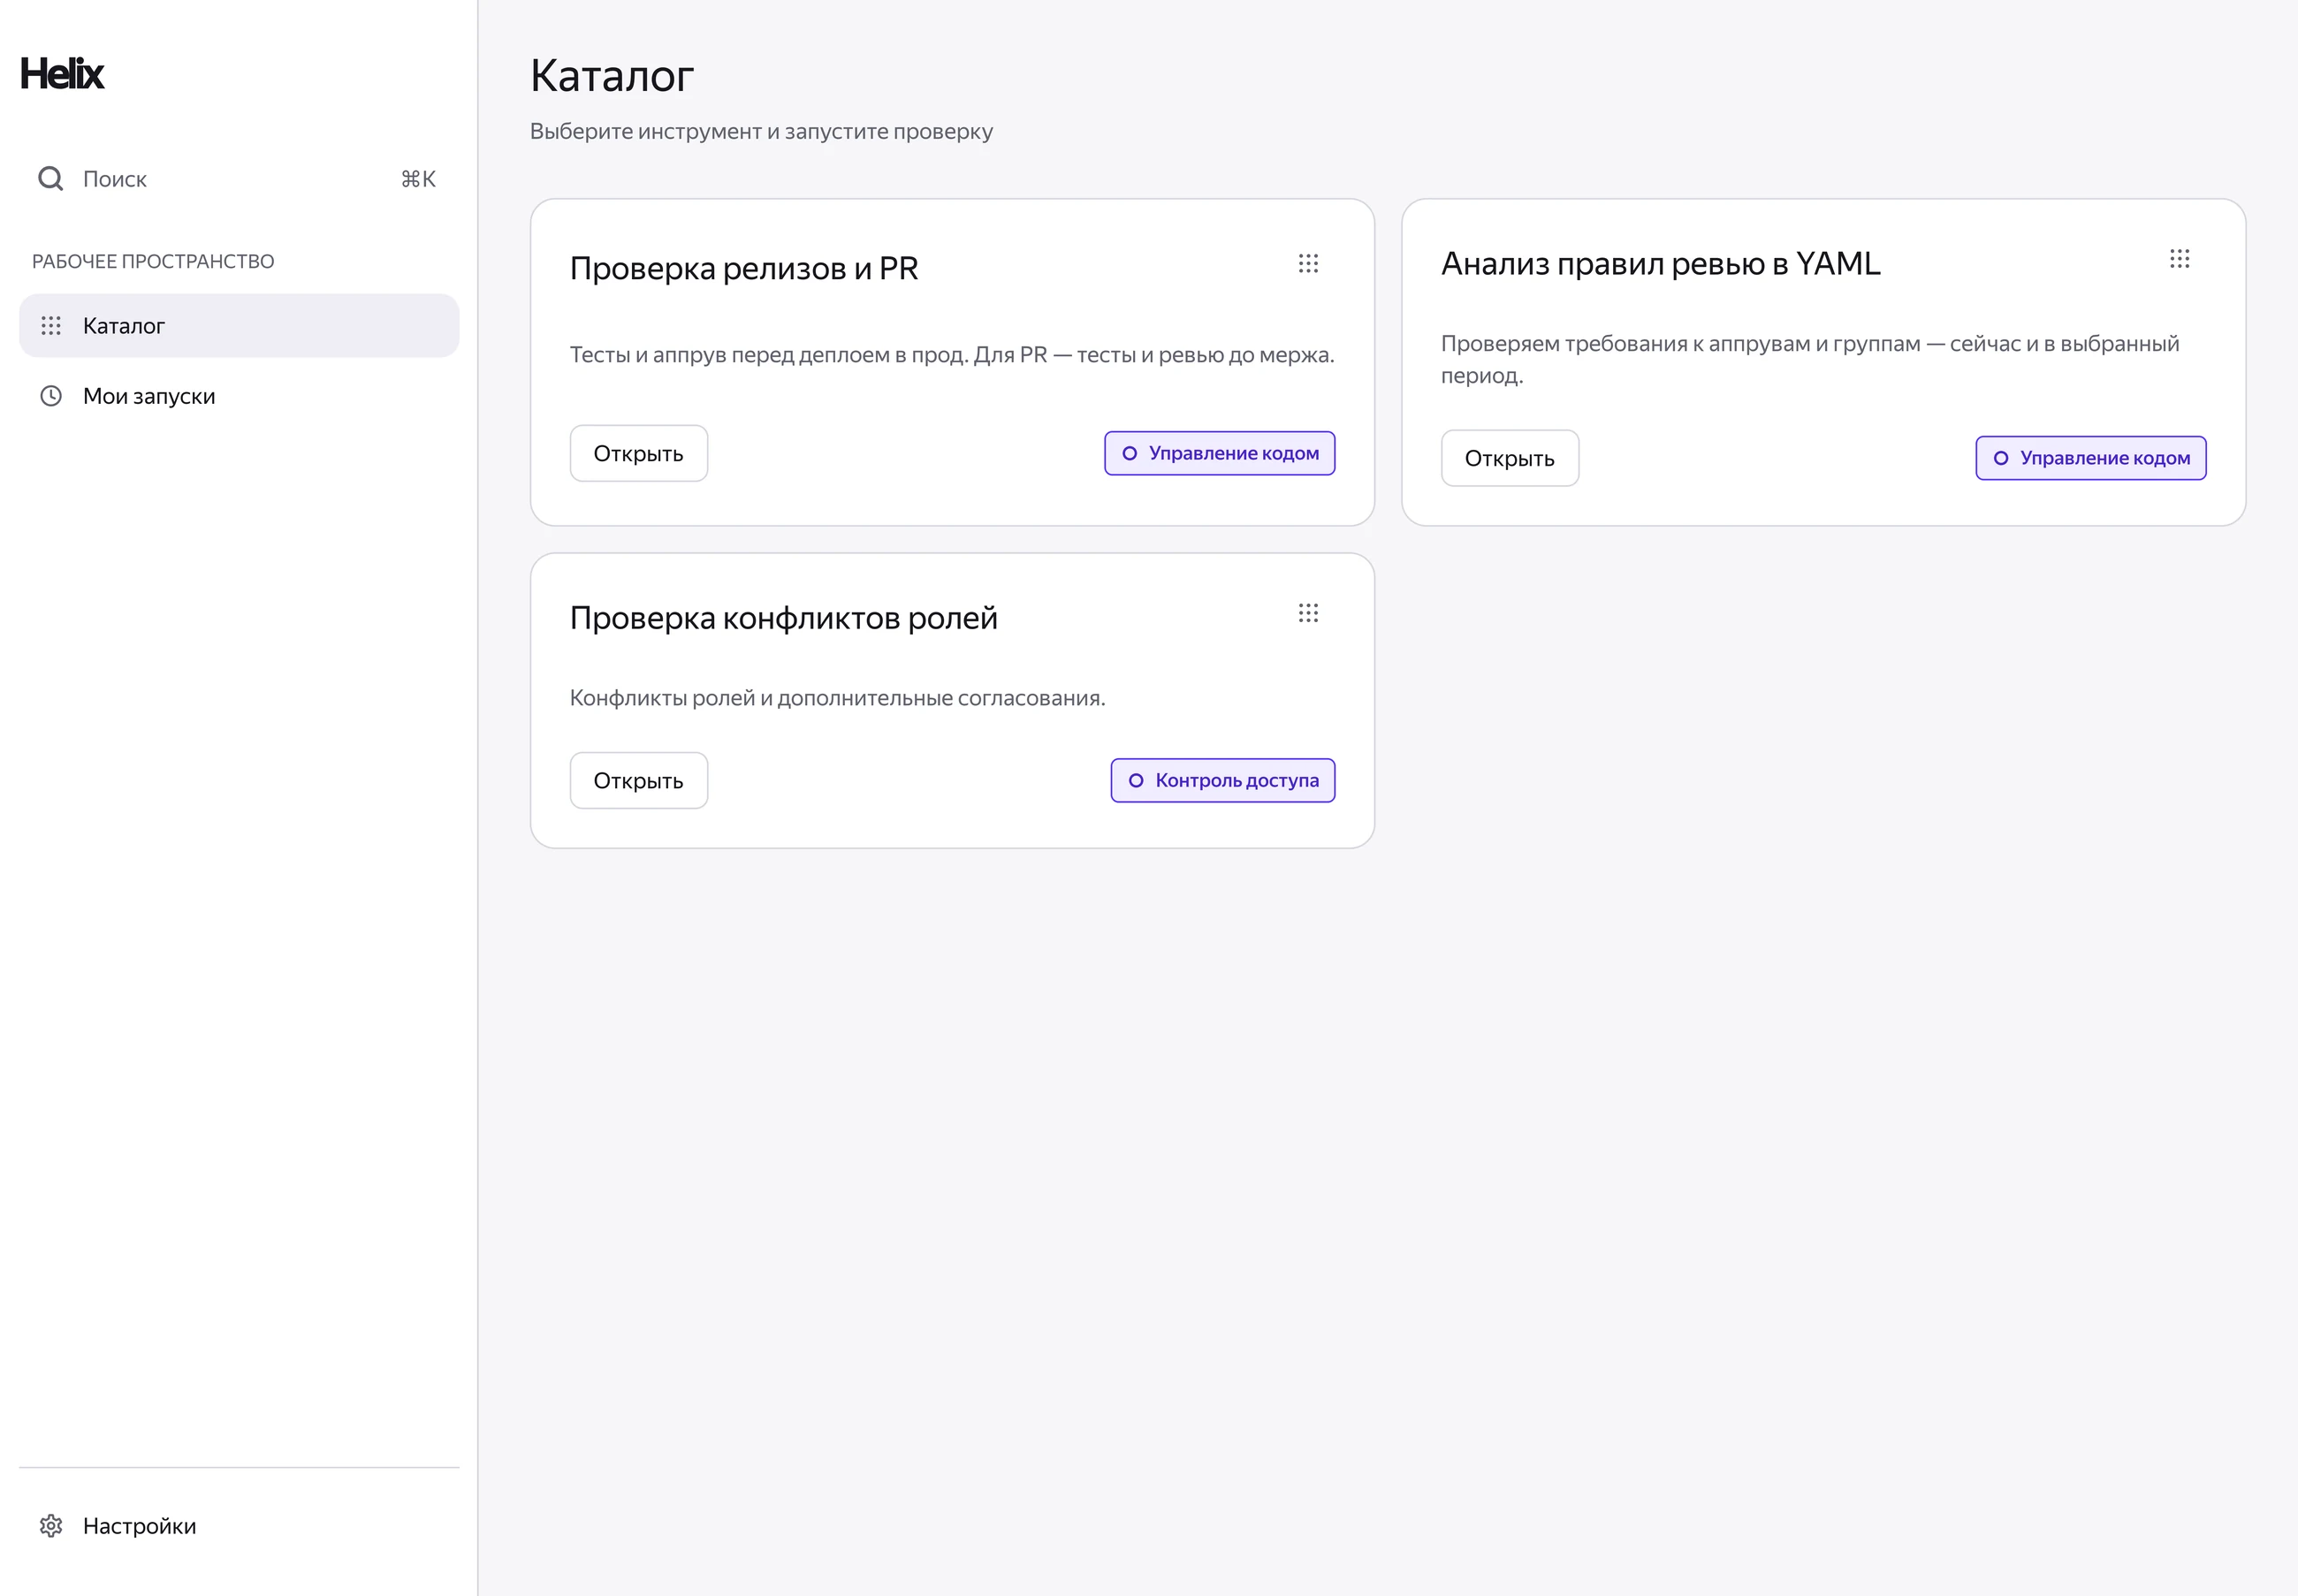Image resolution: width=2298 pixels, height=1596 pixels.
Task: Open the Проверка конфликтов ролей tool
Action: pyautogui.click(x=639, y=781)
